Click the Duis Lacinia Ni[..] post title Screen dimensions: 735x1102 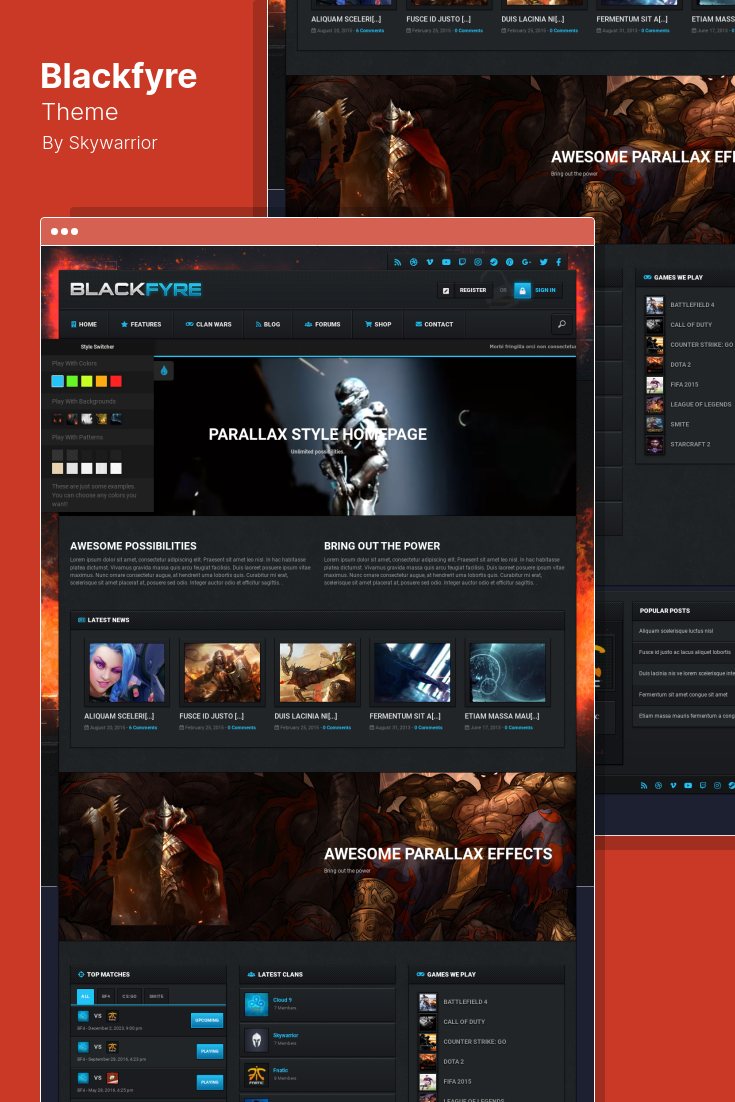pos(306,716)
